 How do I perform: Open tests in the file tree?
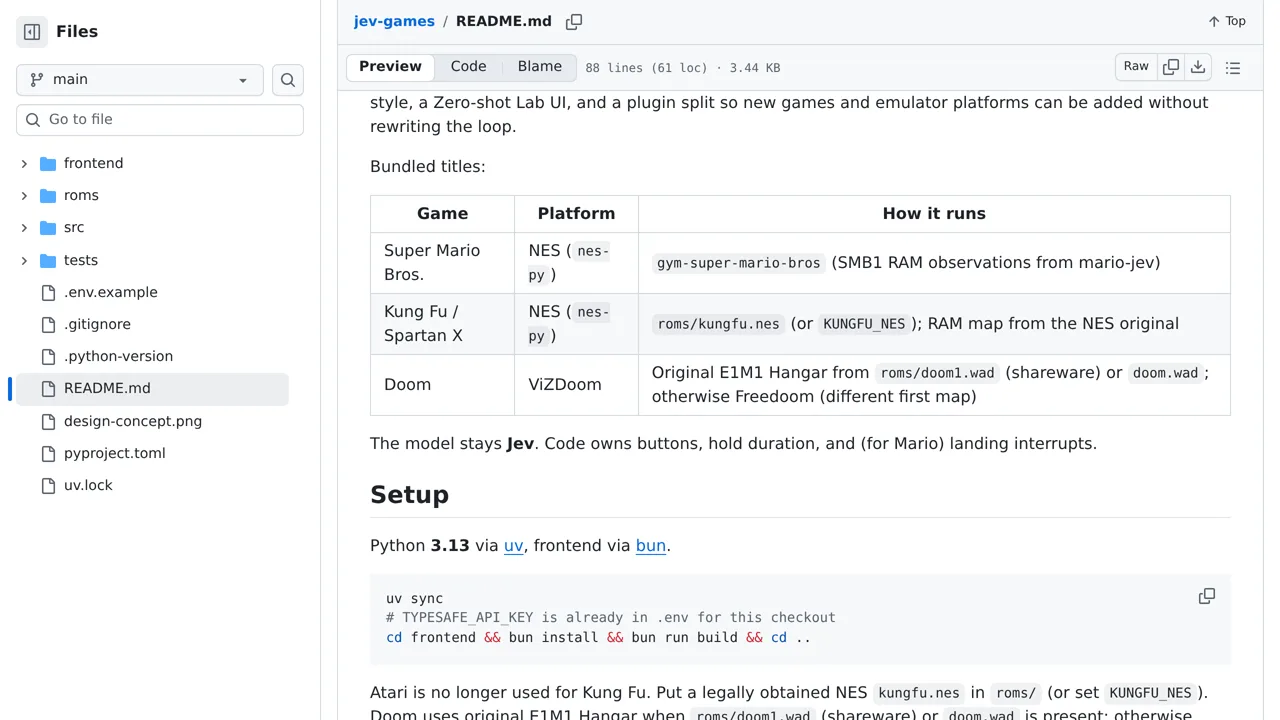click(81, 260)
